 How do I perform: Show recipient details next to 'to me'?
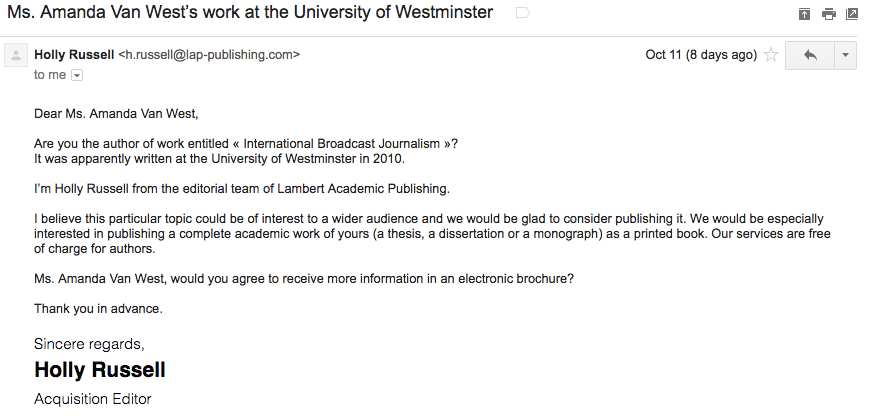click(77, 75)
